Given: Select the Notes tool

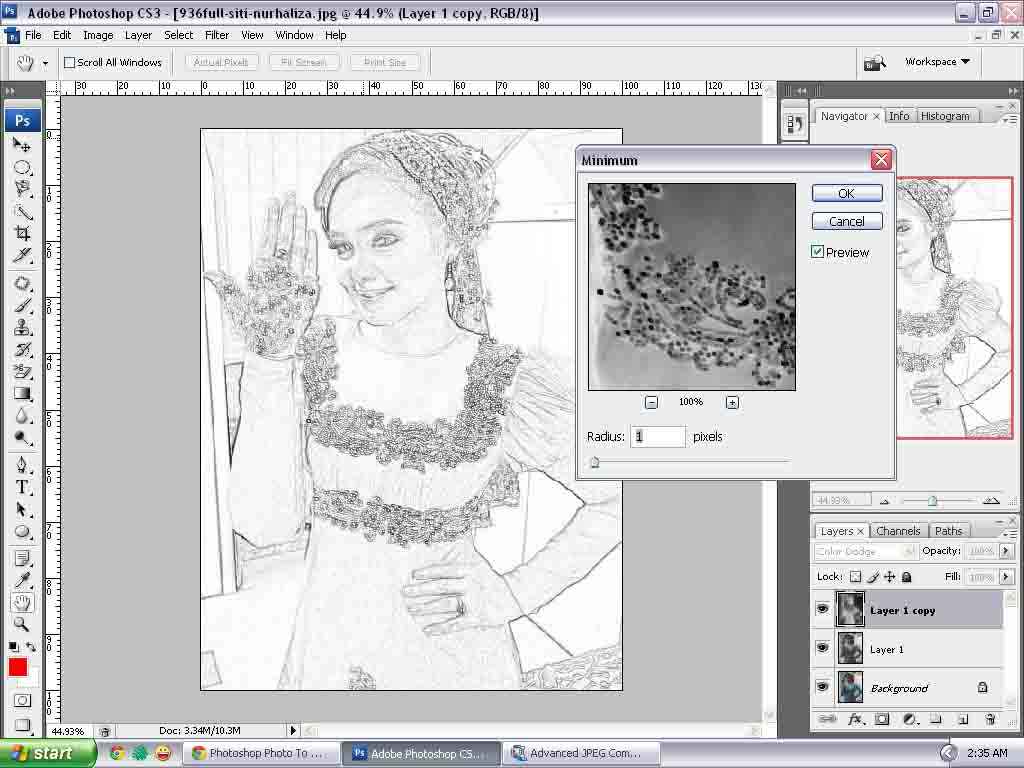Looking at the screenshot, I should (22, 559).
